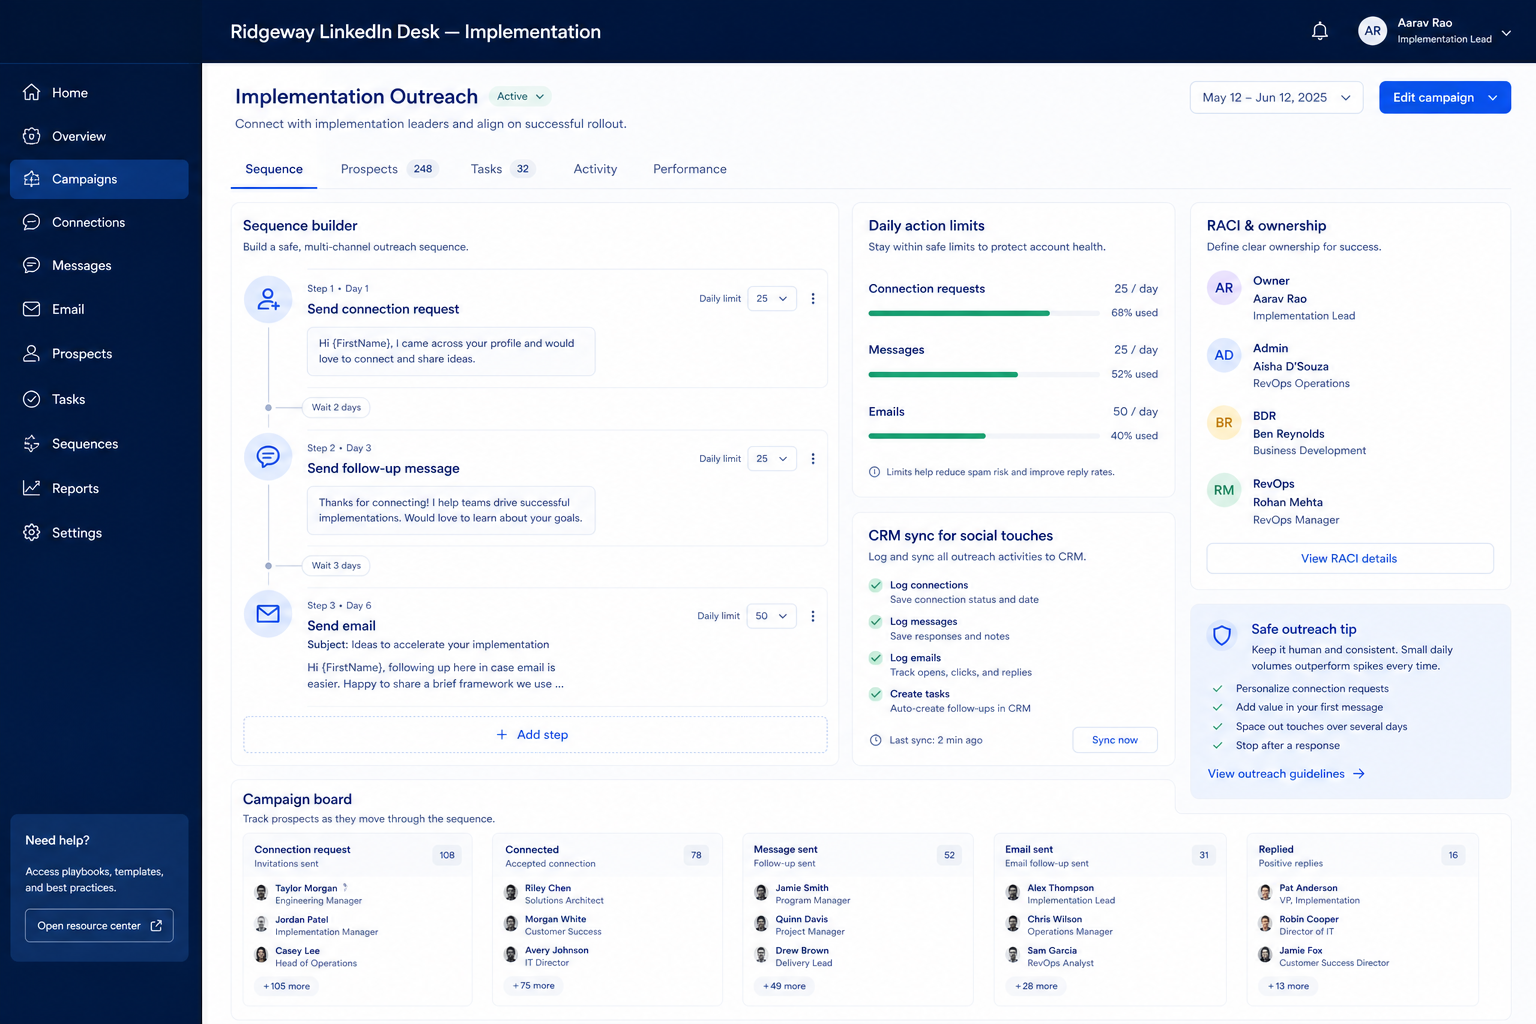
Task: Toggle Log messages sync option
Action: click(x=876, y=621)
